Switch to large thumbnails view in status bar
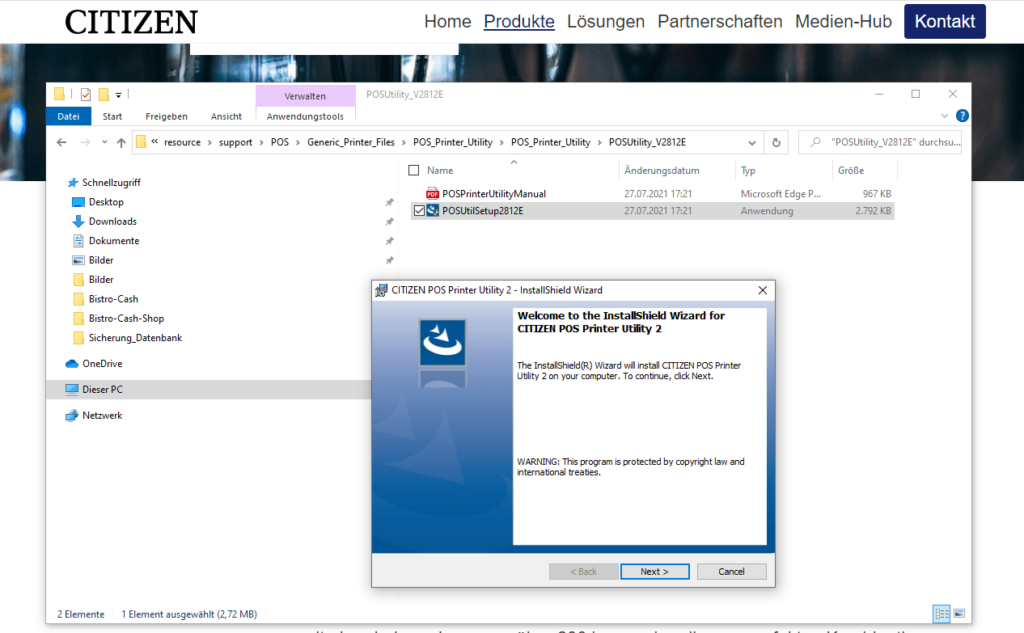This screenshot has width=1024, height=633. [x=959, y=613]
